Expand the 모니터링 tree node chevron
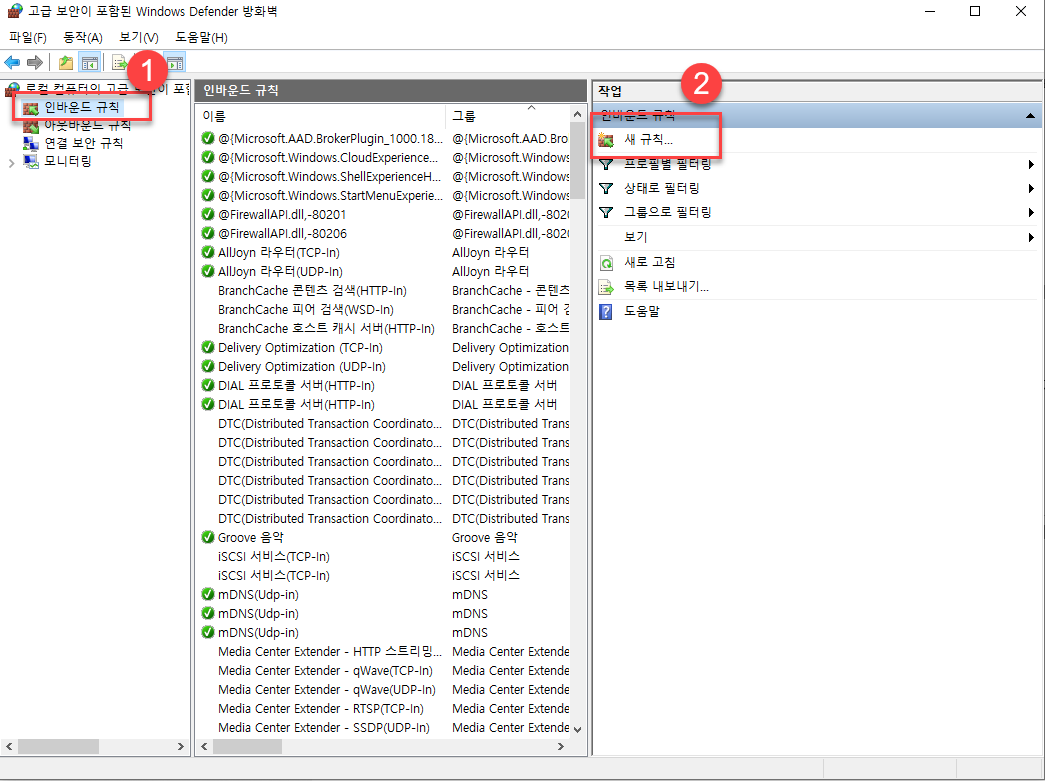The image size is (1045, 781). (x=11, y=163)
